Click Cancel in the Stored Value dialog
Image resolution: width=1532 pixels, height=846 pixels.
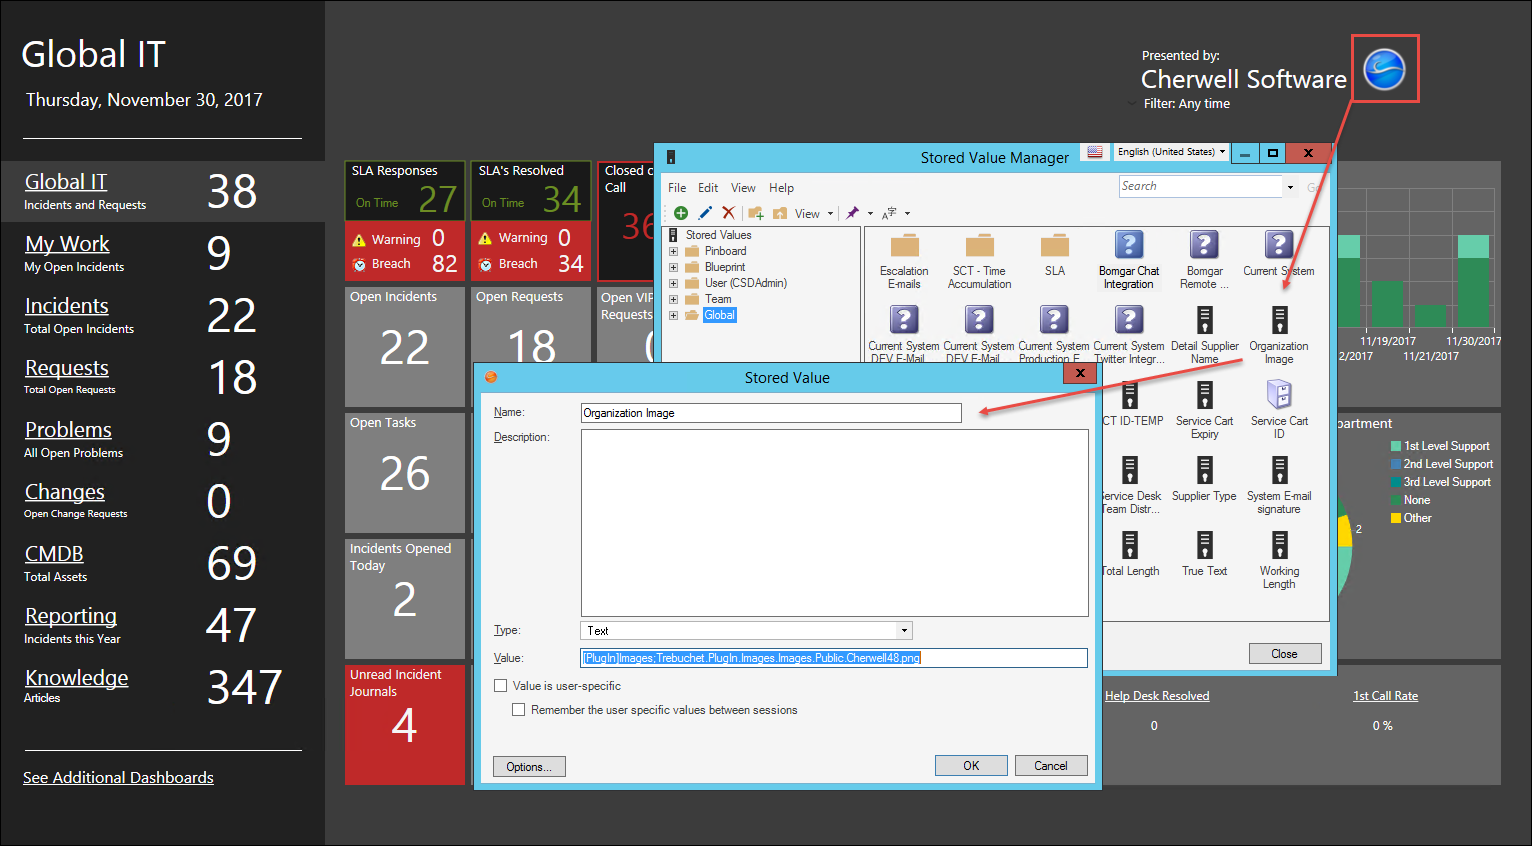coord(1051,766)
